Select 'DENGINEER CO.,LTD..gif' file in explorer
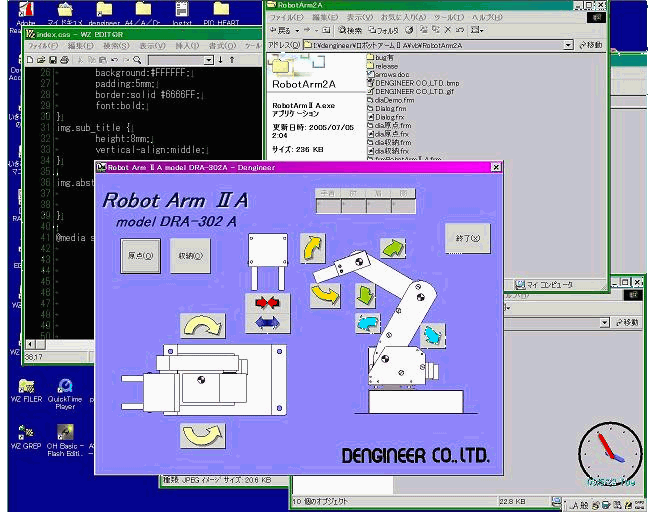This screenshot has height=512, width=655. (x=411, y=91)
